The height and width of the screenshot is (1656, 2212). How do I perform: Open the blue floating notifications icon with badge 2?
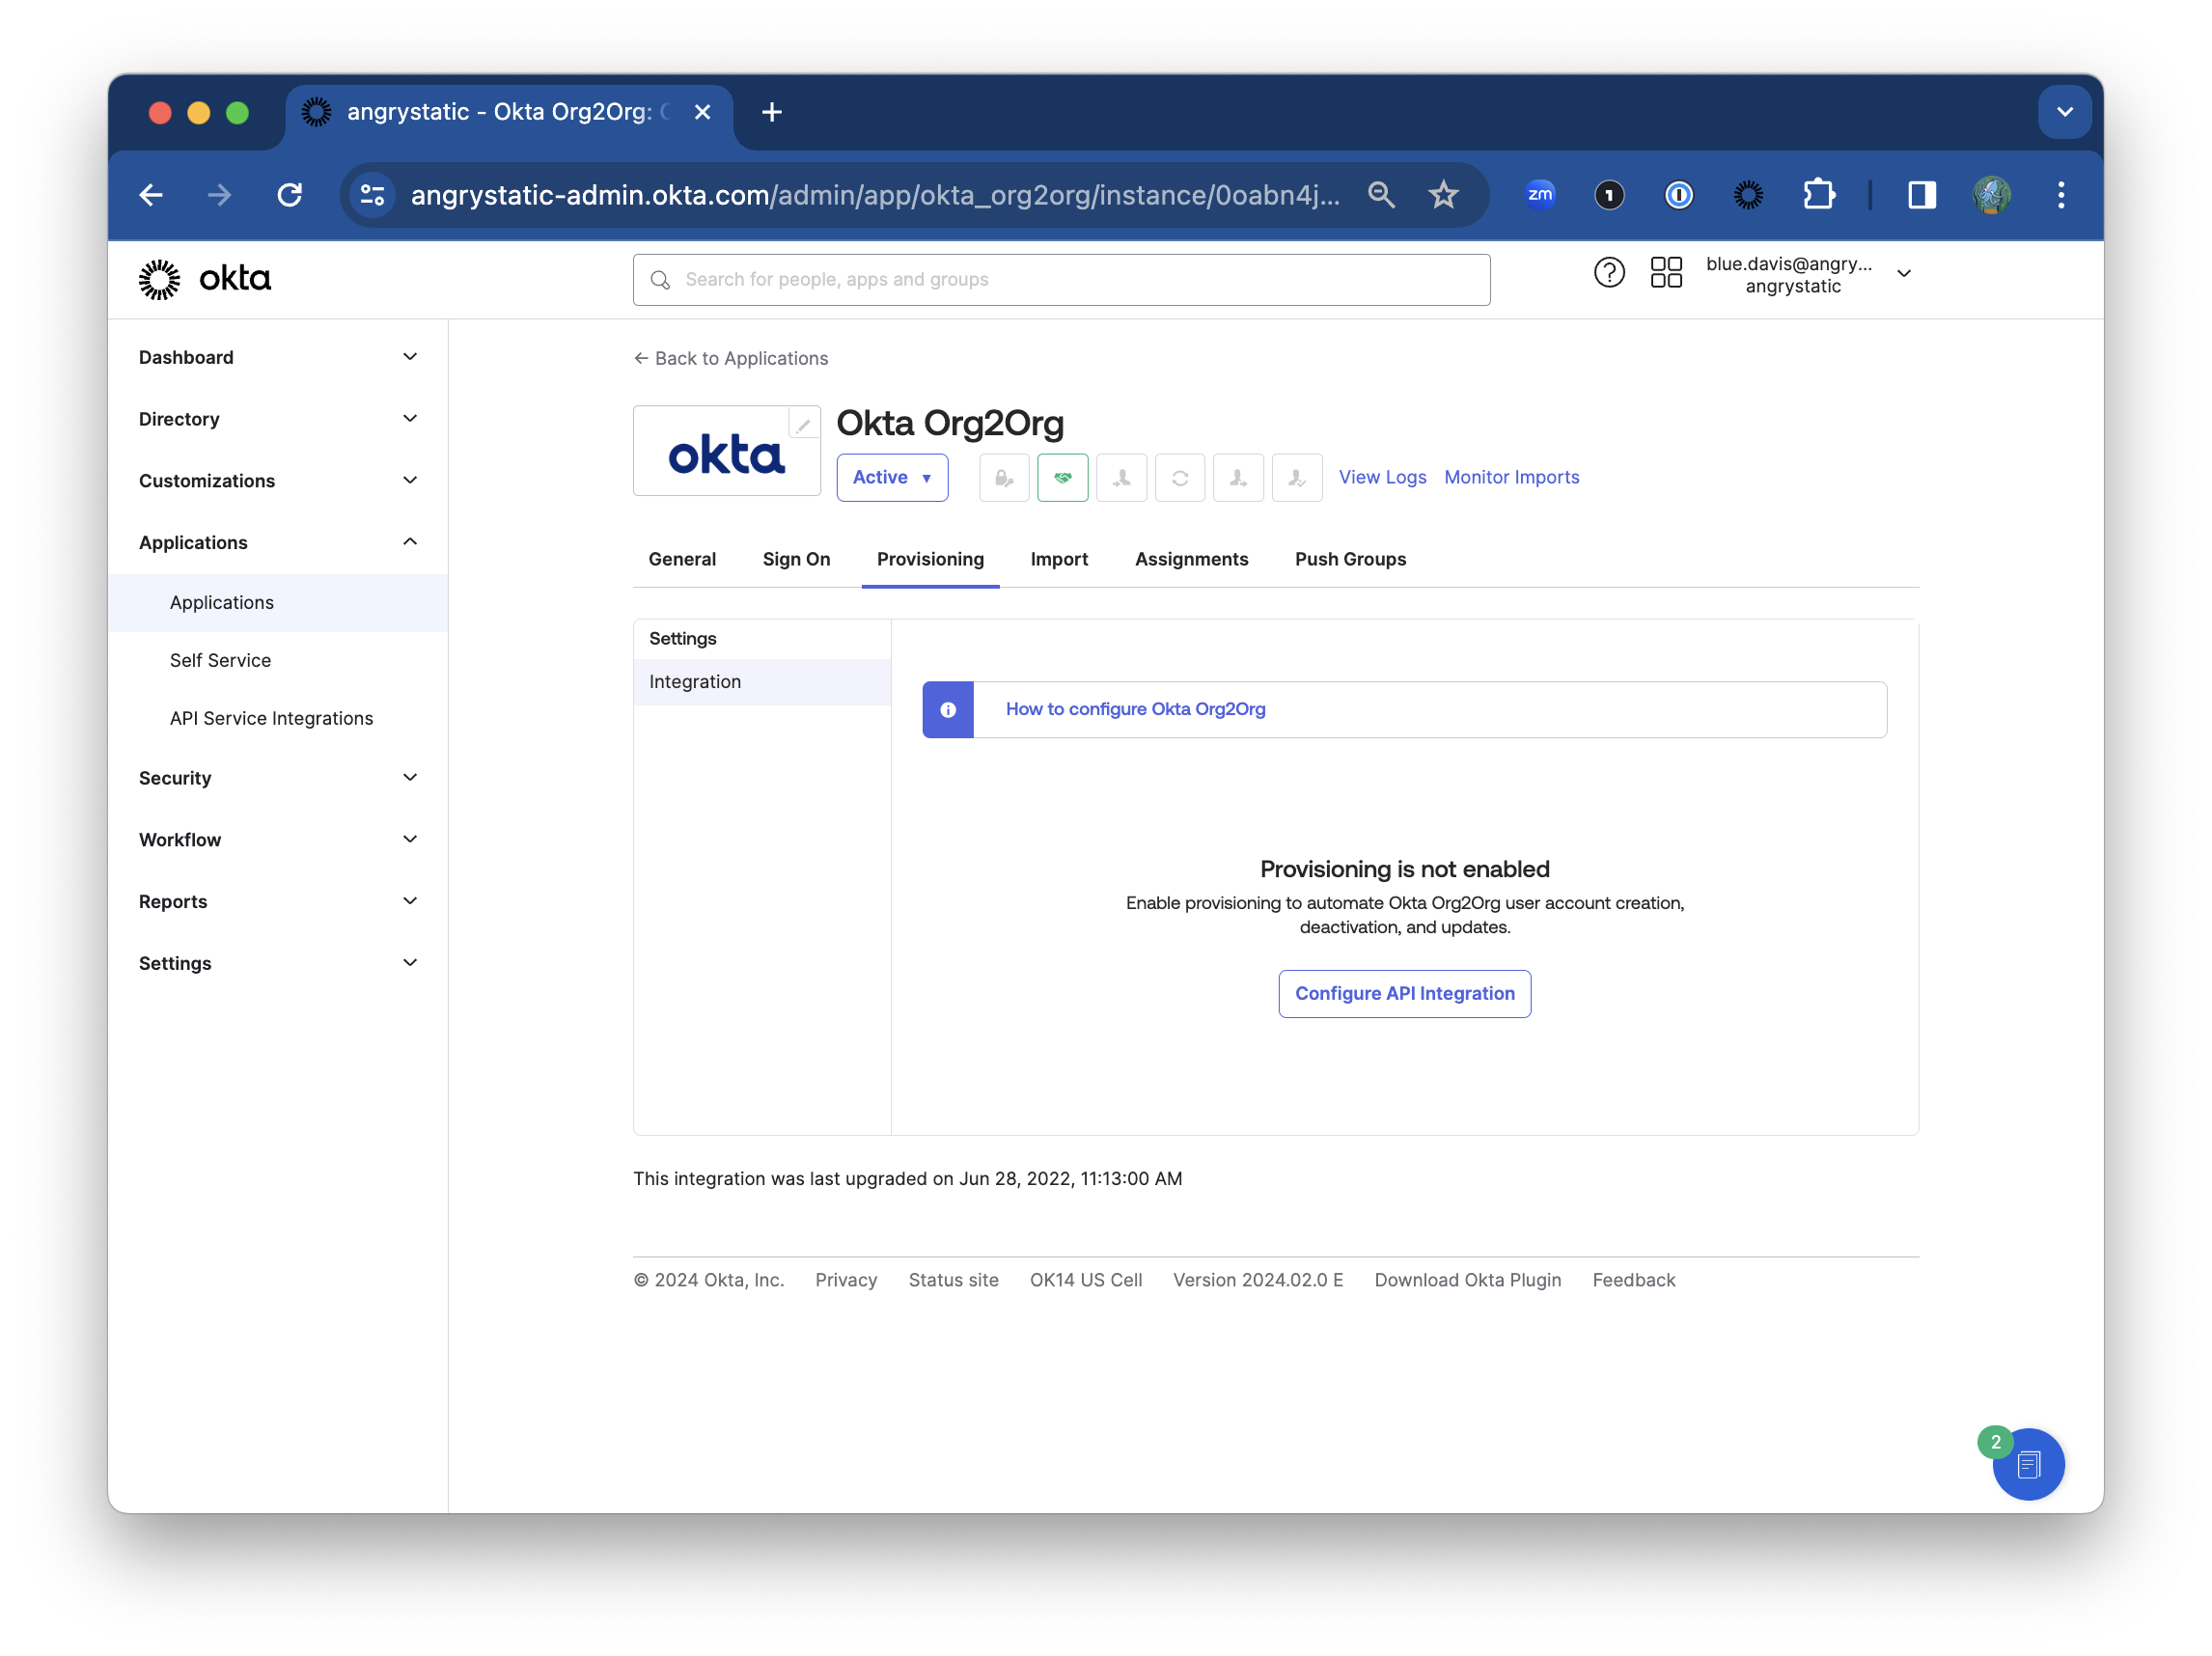(x=2028, y=1464)
